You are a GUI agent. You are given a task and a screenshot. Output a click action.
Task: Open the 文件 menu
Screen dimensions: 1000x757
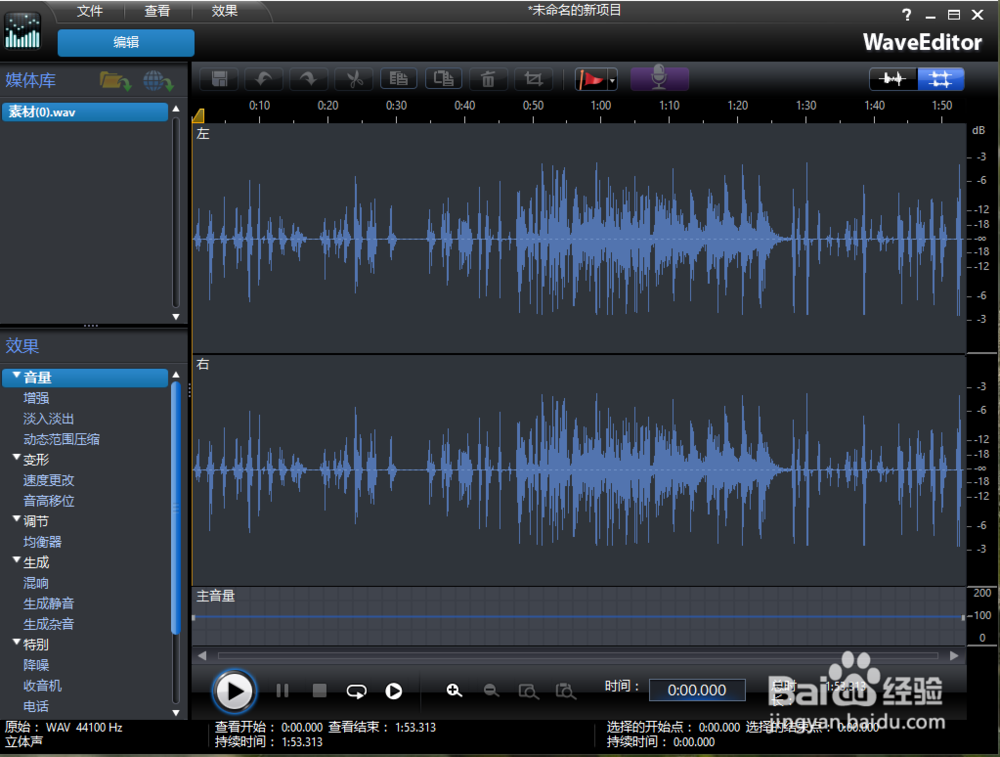coord(90,11)
